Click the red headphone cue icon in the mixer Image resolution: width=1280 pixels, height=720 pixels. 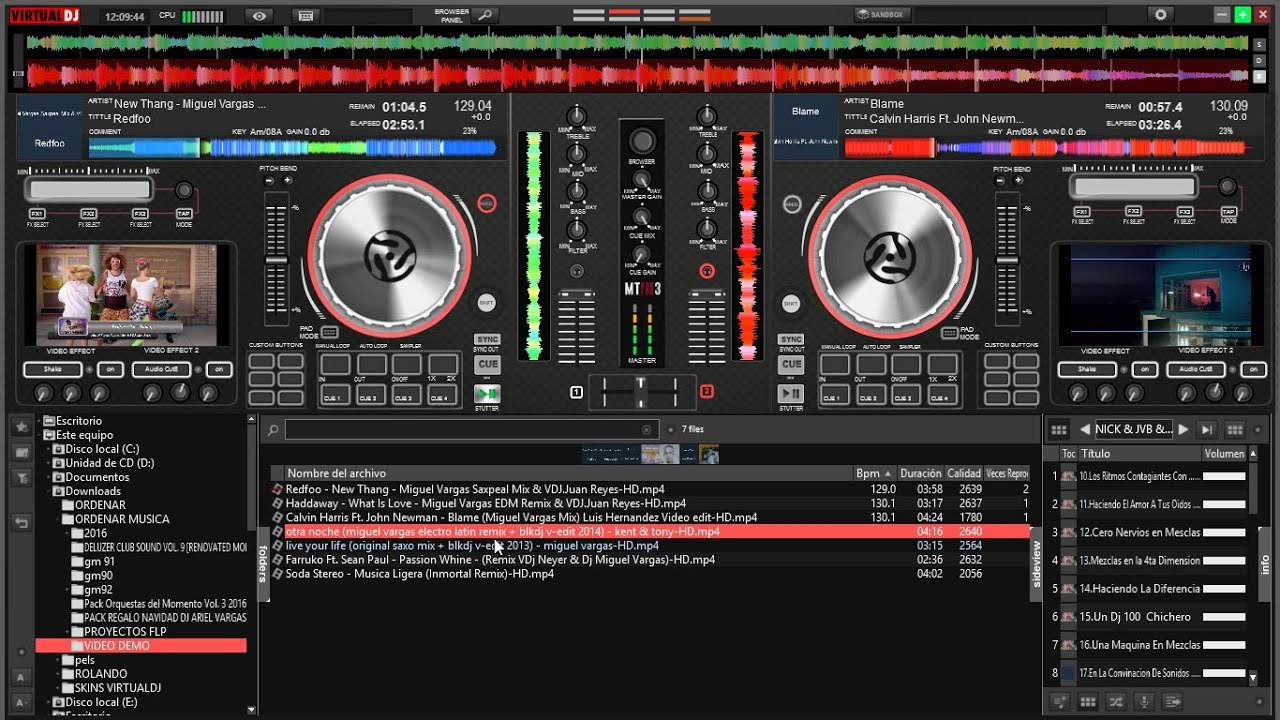coord(707,271)
